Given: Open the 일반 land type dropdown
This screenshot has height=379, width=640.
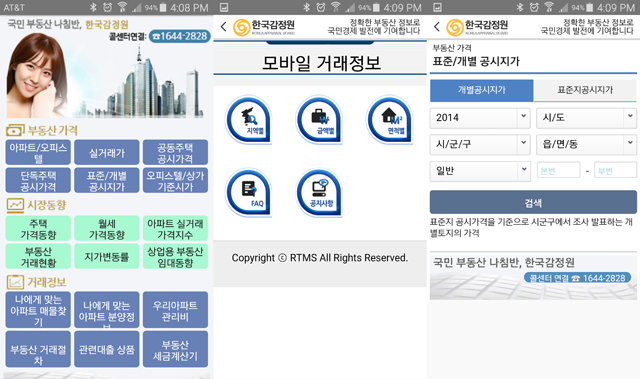Looking at the screenshot, I should pos(480,171).
